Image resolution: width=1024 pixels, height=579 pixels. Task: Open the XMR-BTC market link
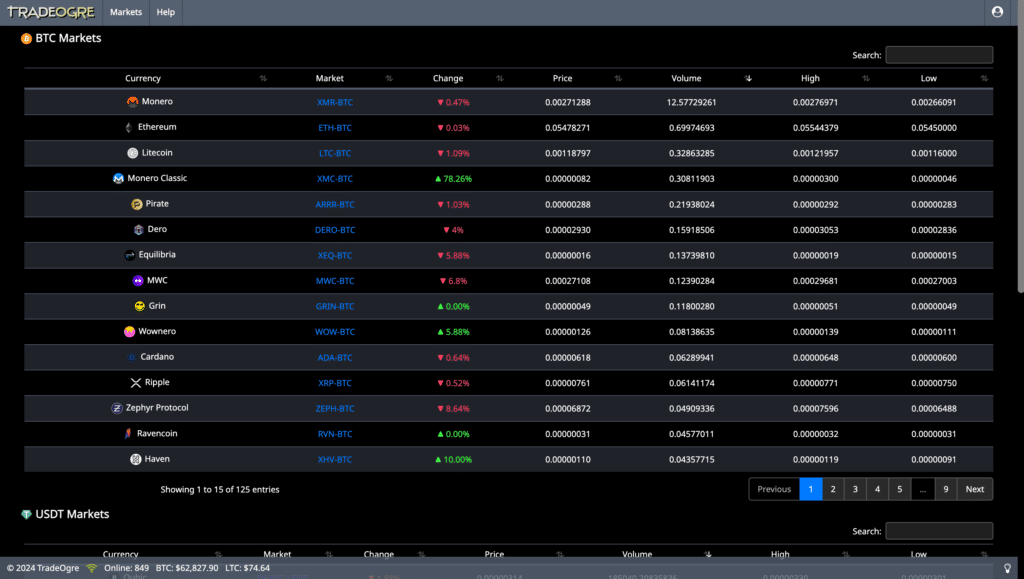335,102
